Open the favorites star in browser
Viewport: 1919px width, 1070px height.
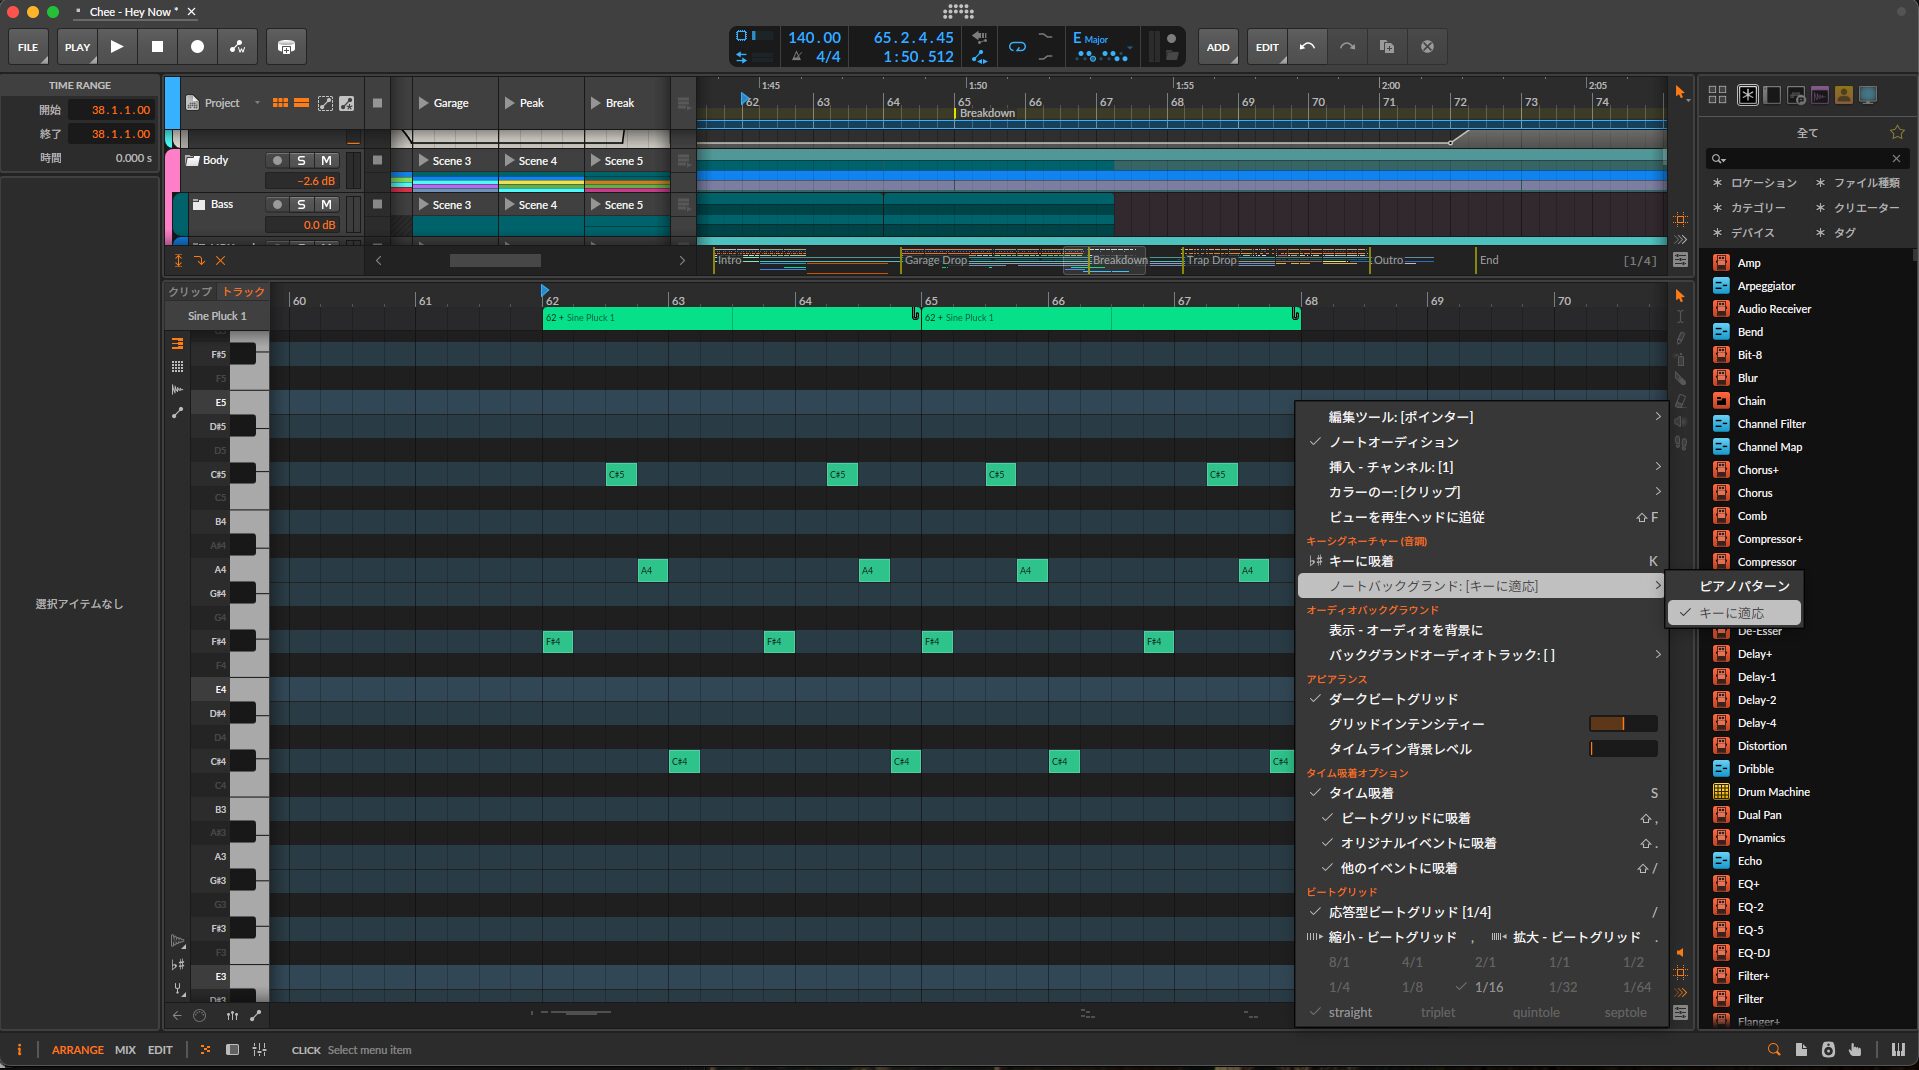(x=1896, y=132)
